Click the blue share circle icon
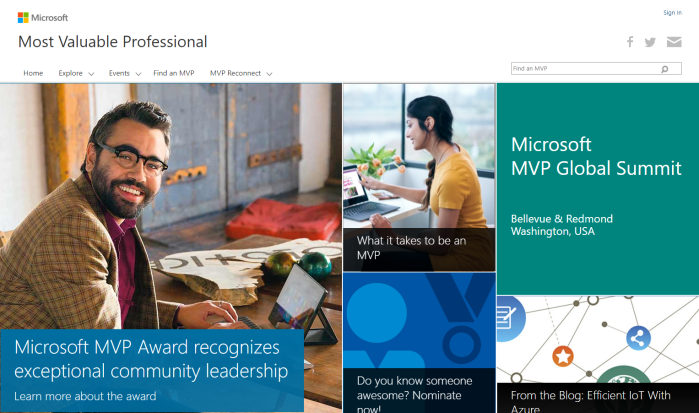699x413 pixels. point(638,339)
